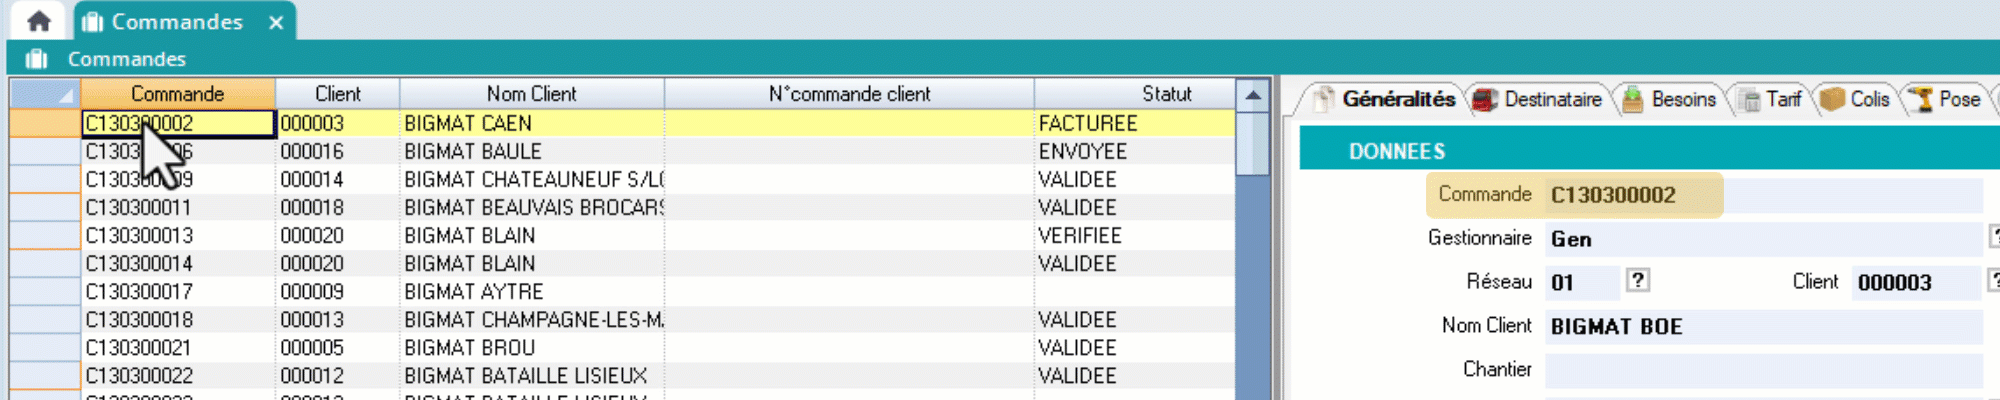Viewport: 2000px width, 400px height.
Task: Select the Commandes tab at the top
Action: click(x=176, y=22)
